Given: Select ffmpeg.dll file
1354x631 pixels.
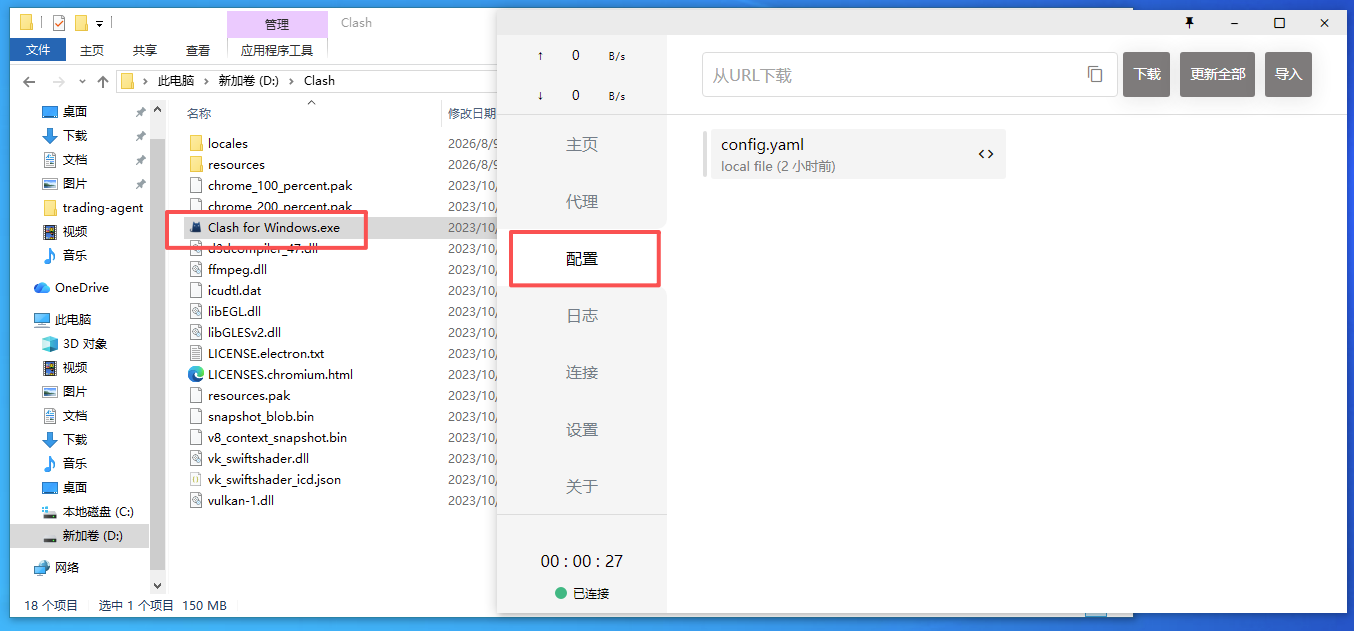Looking at the screenshot, I should click(237, 269).
